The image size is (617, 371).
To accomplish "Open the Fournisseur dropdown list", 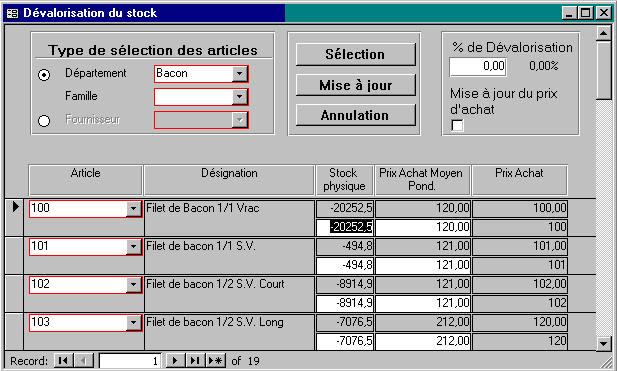I will (240, 120).
